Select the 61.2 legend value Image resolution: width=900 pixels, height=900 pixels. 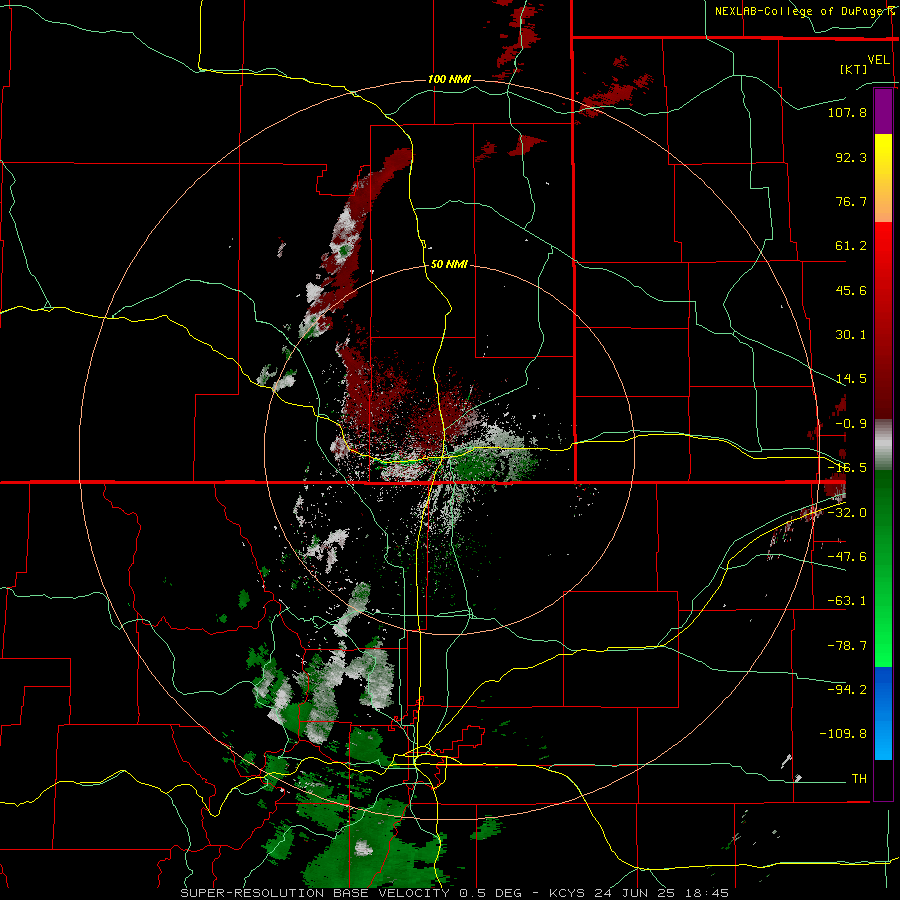[x=851, y=246]
